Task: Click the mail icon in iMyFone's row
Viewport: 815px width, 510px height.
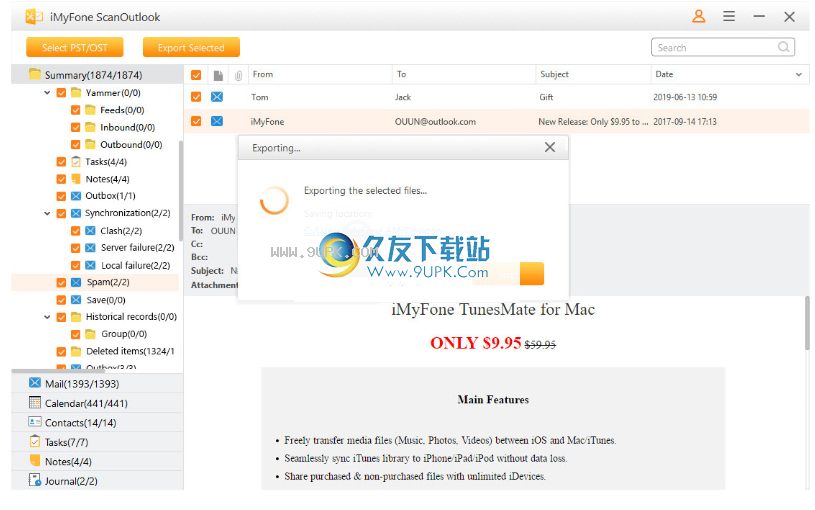Action: [217, 121]
